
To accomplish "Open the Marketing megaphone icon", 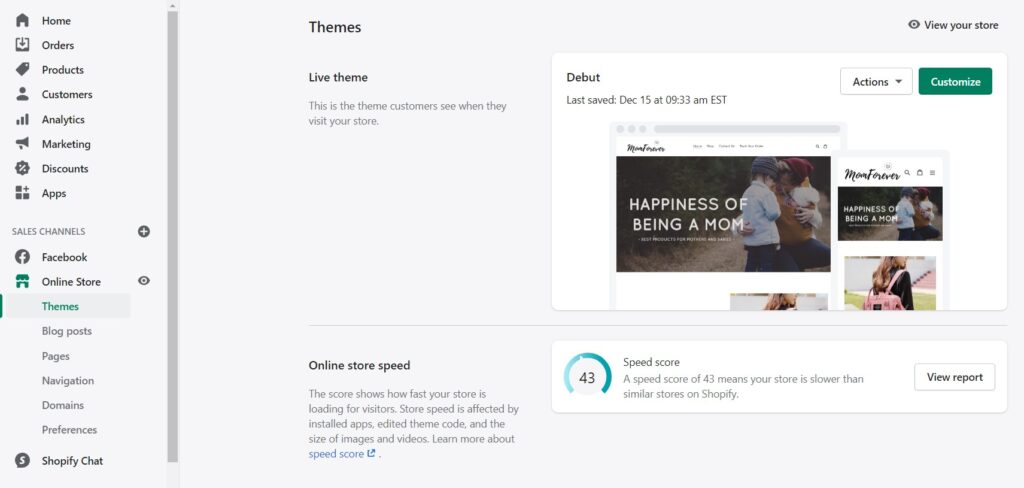I will tap(22, 143).
